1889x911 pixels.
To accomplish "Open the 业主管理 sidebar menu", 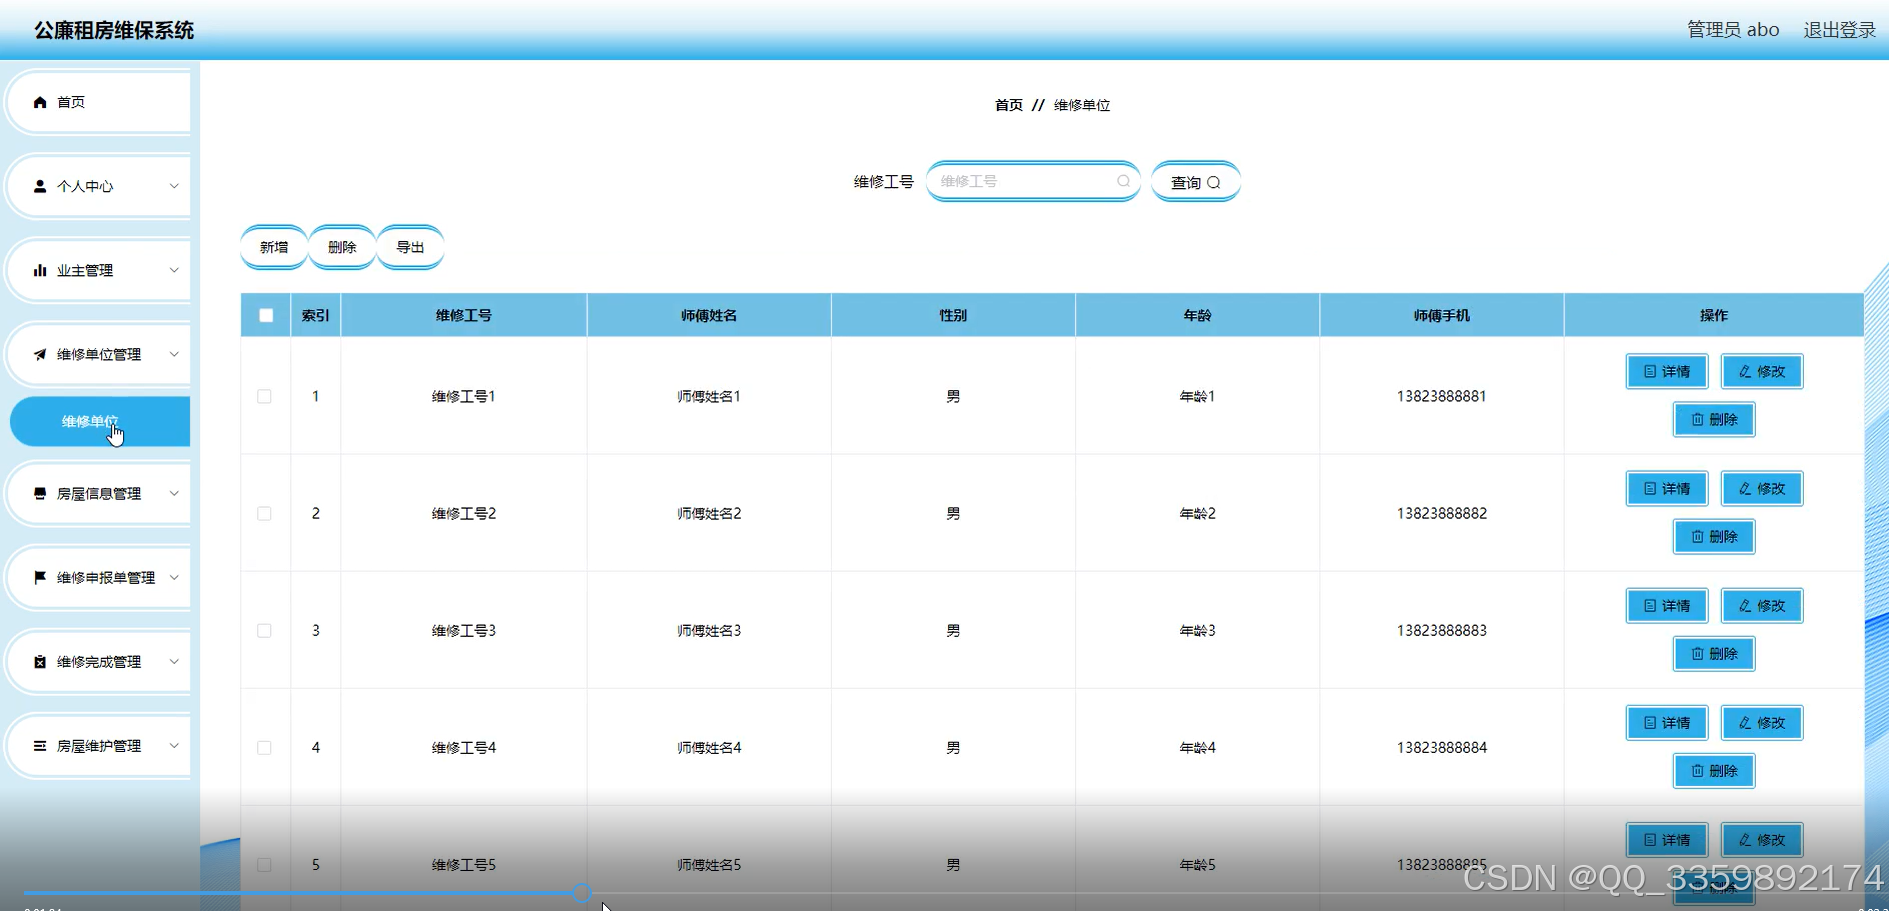I will click(x=99, y=270).
